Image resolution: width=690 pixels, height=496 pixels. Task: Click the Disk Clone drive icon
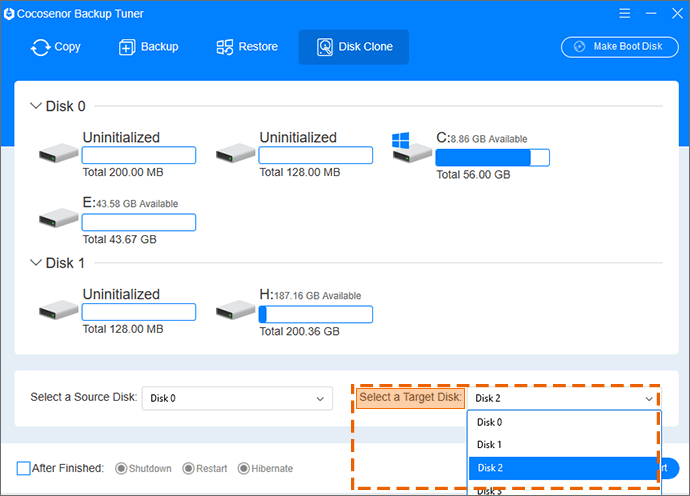click(325, 47)
